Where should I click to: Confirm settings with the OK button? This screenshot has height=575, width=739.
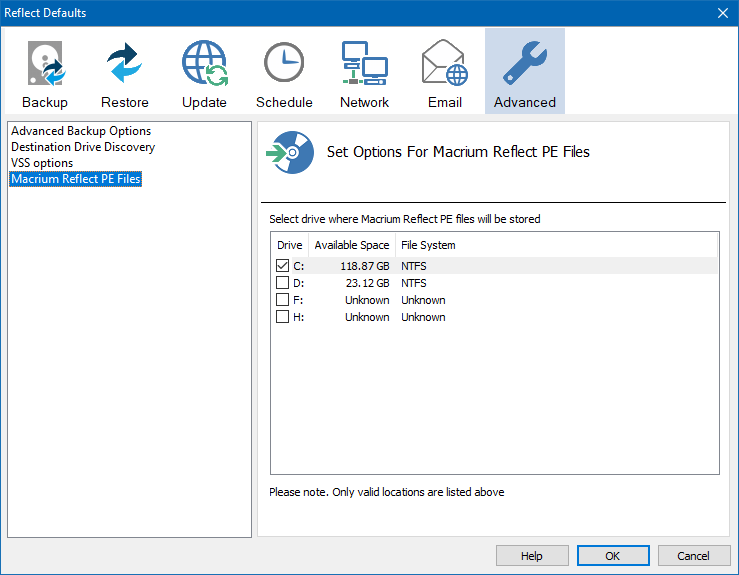(613, 556)
